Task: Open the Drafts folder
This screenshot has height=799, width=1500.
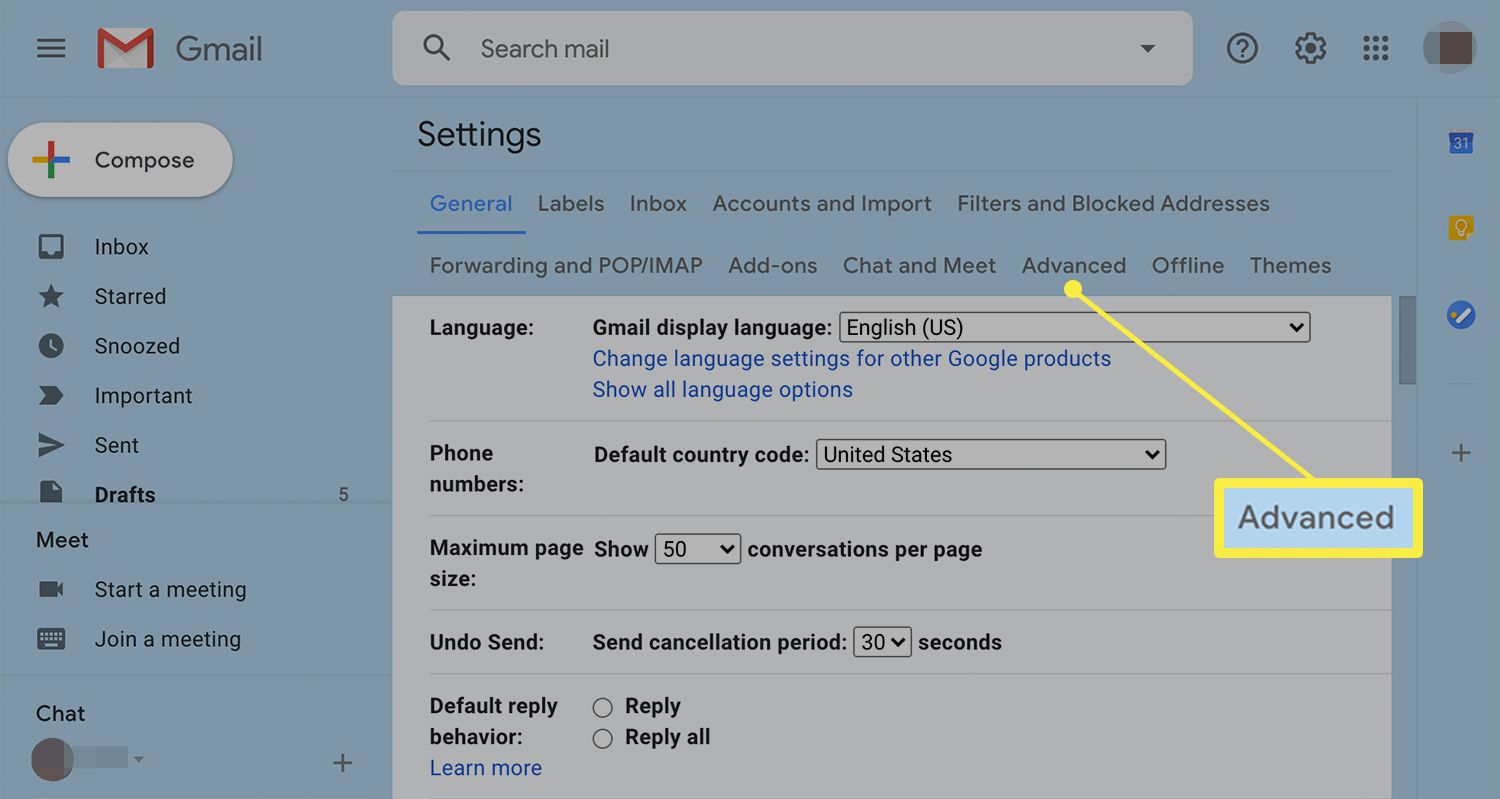Action: point(125,494)
